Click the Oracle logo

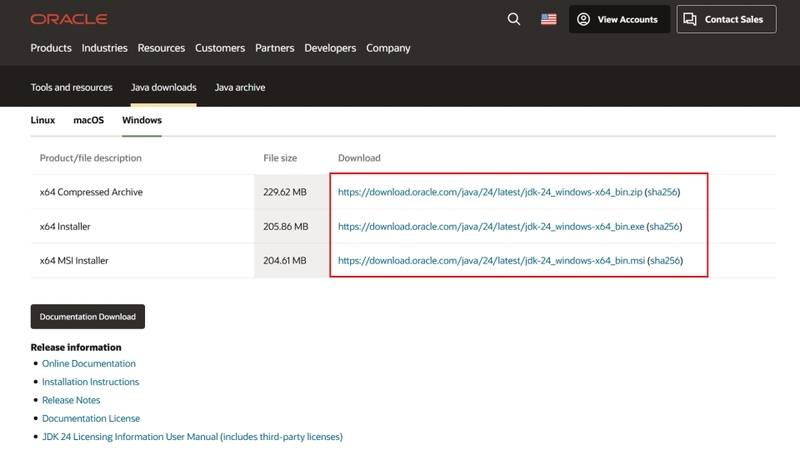click(69, 19)
